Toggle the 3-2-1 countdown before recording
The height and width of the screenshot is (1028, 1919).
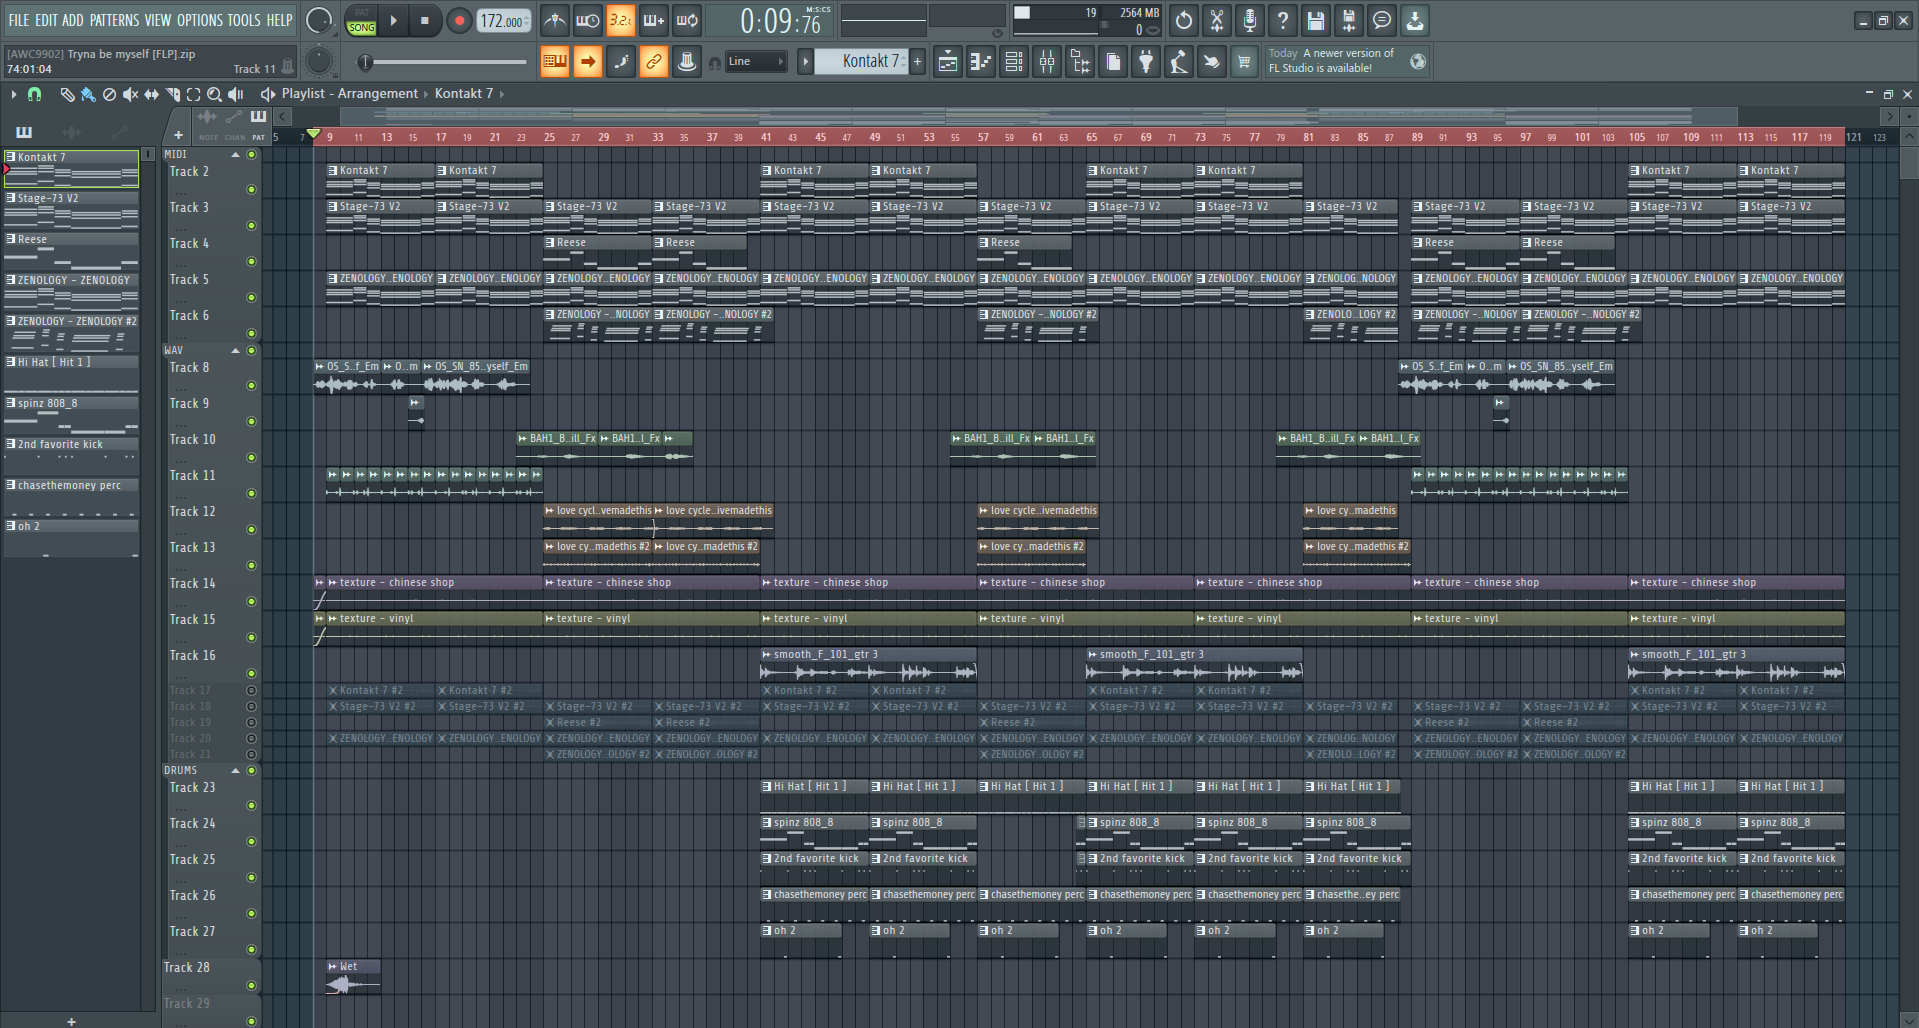pyautogui.click(x=620, y=20)
